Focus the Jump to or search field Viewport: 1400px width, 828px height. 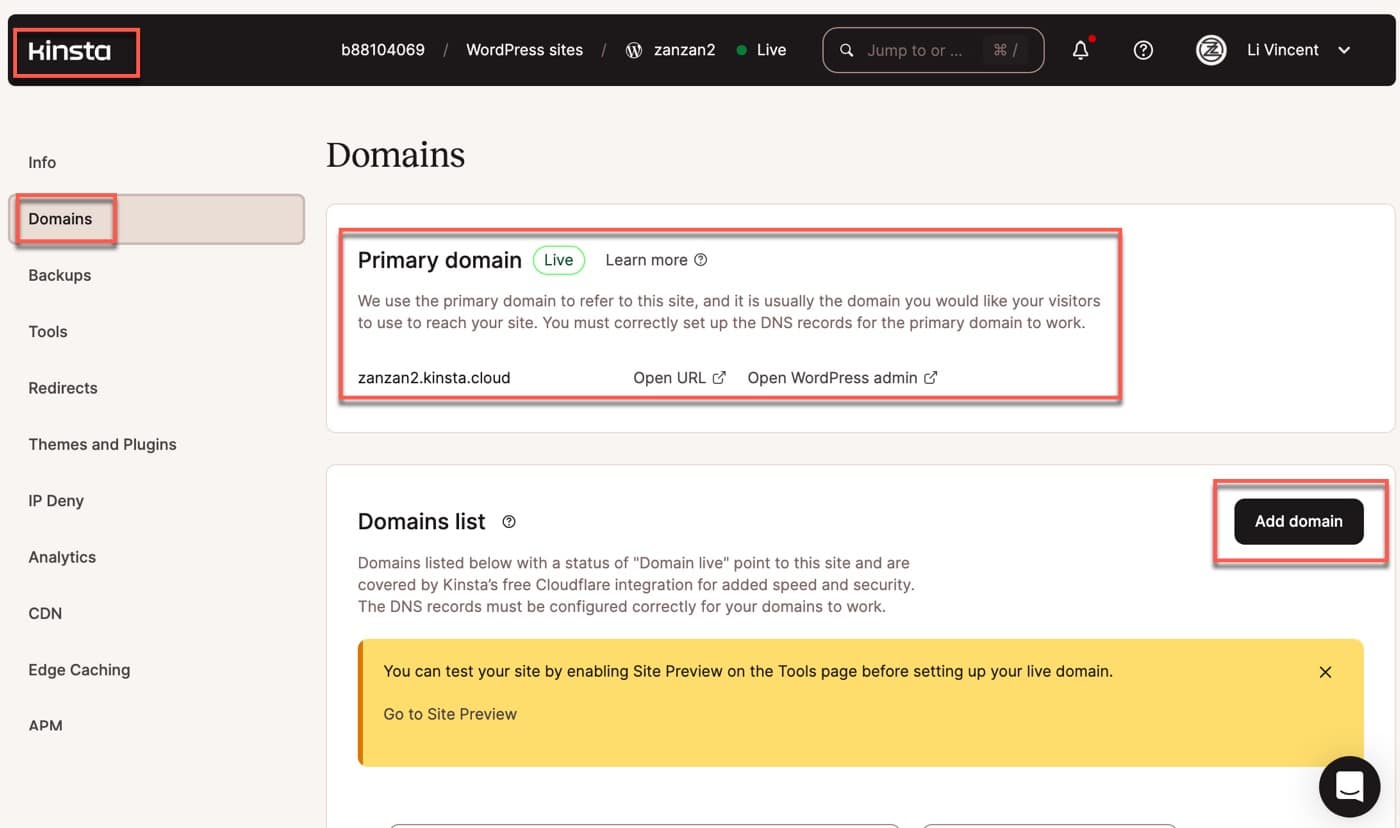[x=933, y=50]
